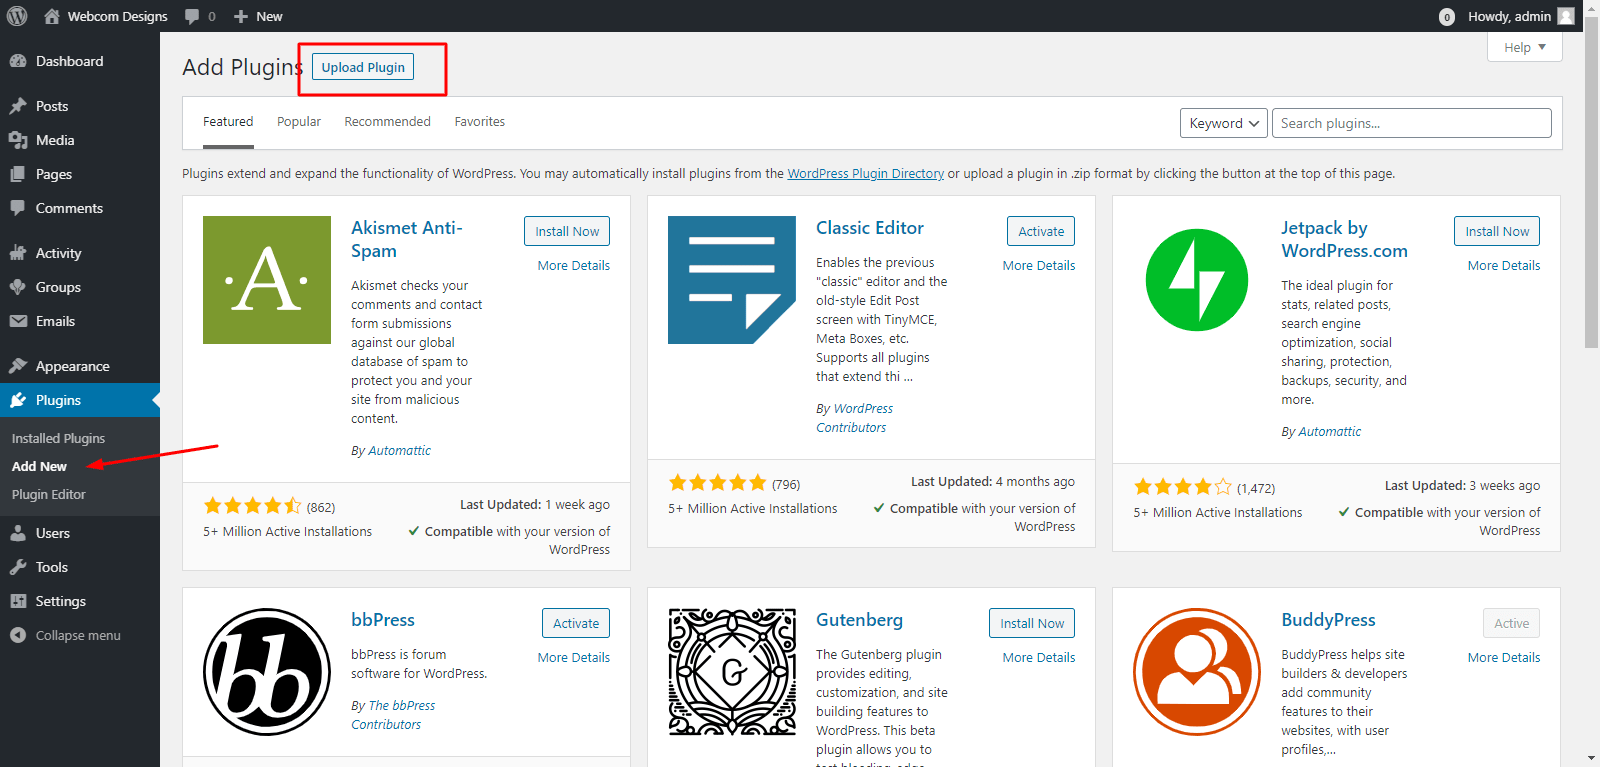This screenshot has height=767, width=1600.
Task: Install the Gutenberg plugin now
Action: click(1032, 623)
